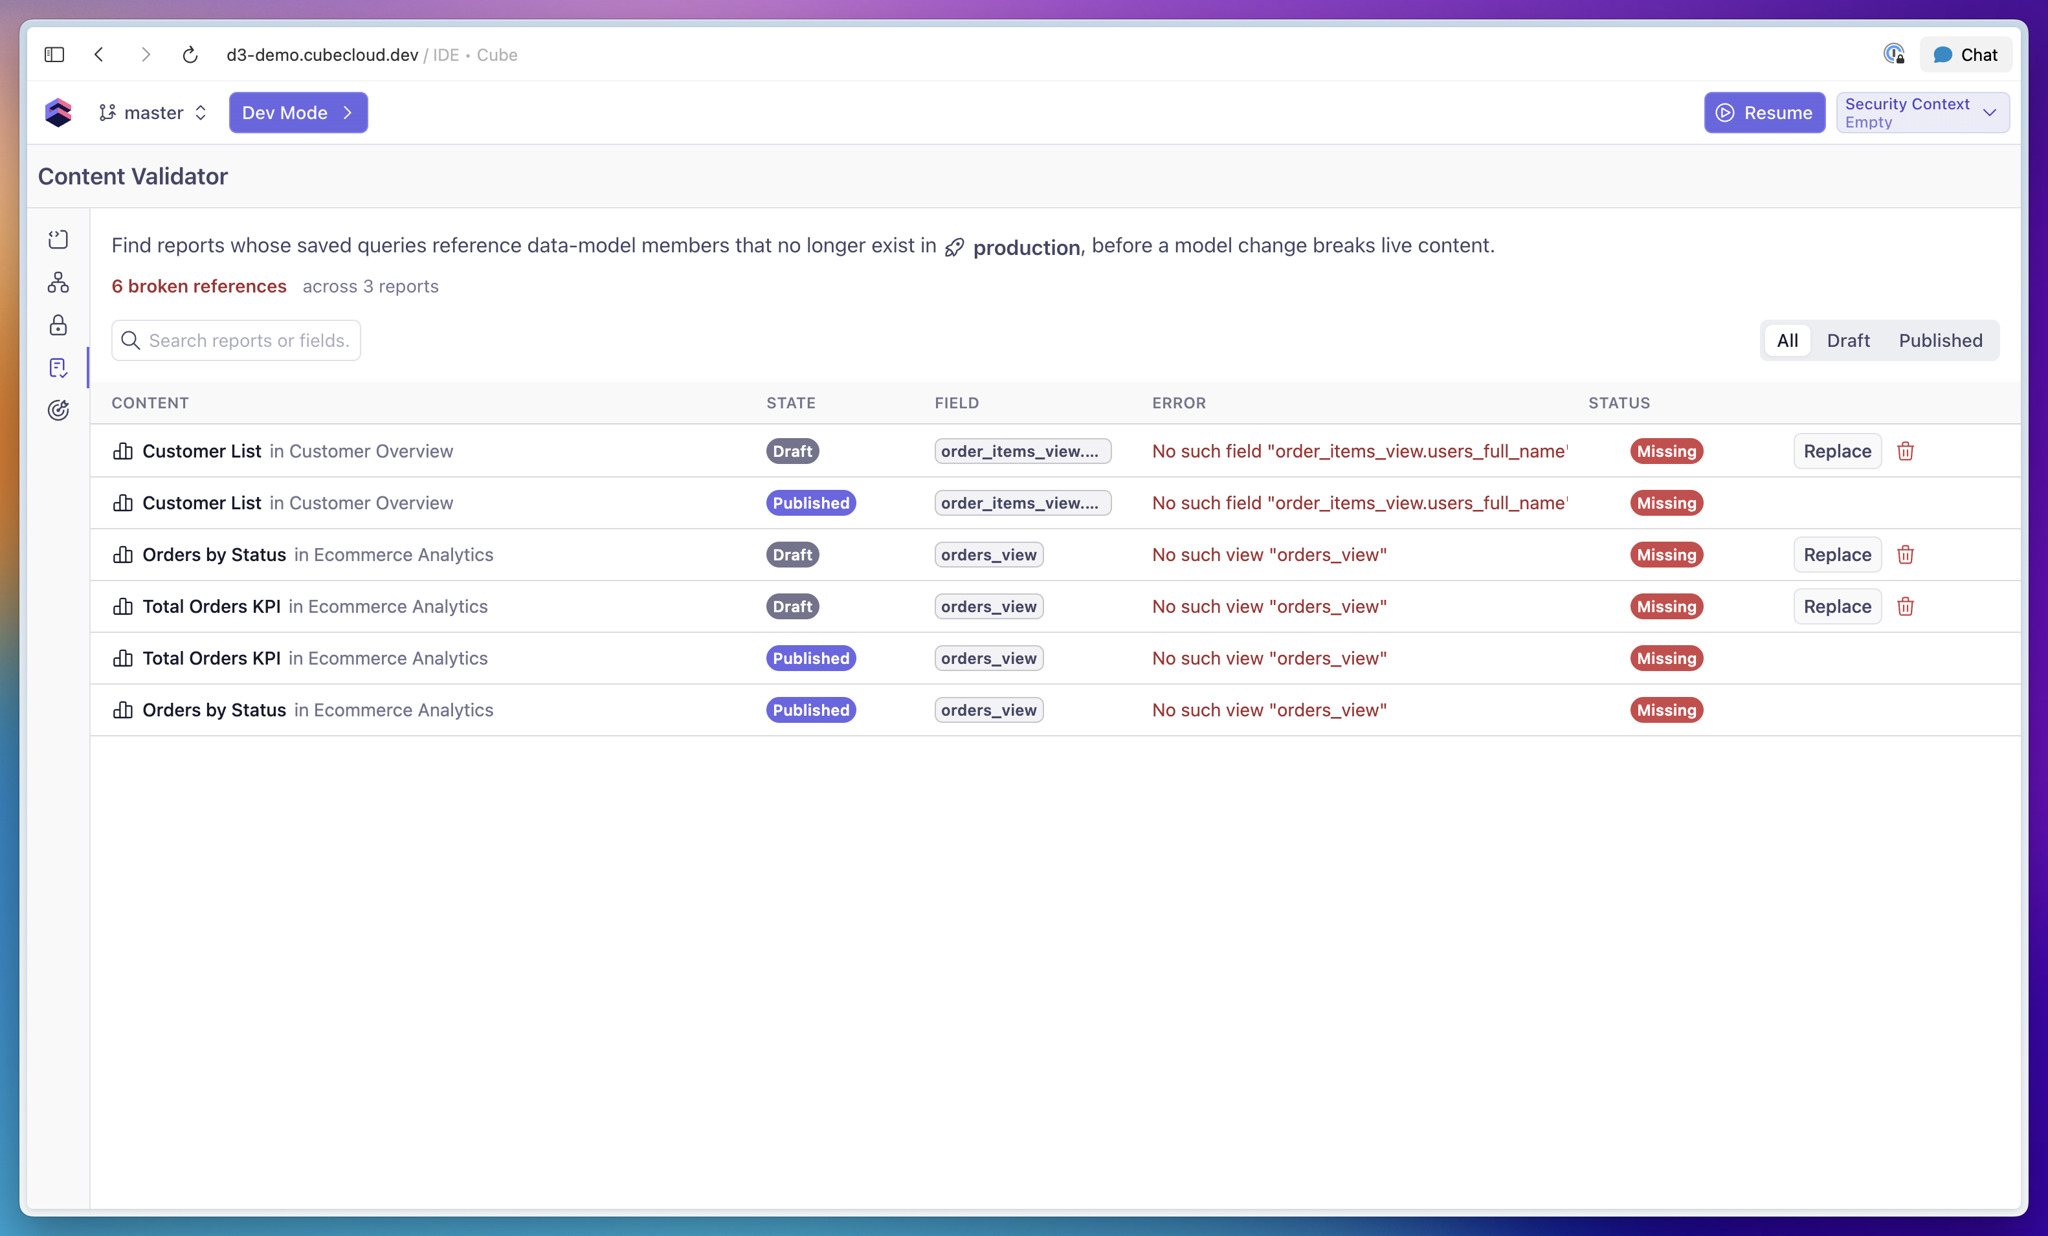
Task: Click the chart icon of published Total Orders KPI
Action: click(x=123, y=658)
